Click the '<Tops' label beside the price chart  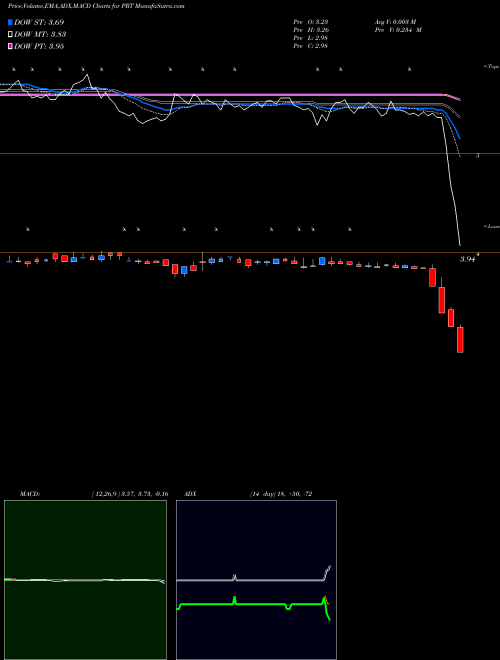point(492,67)
